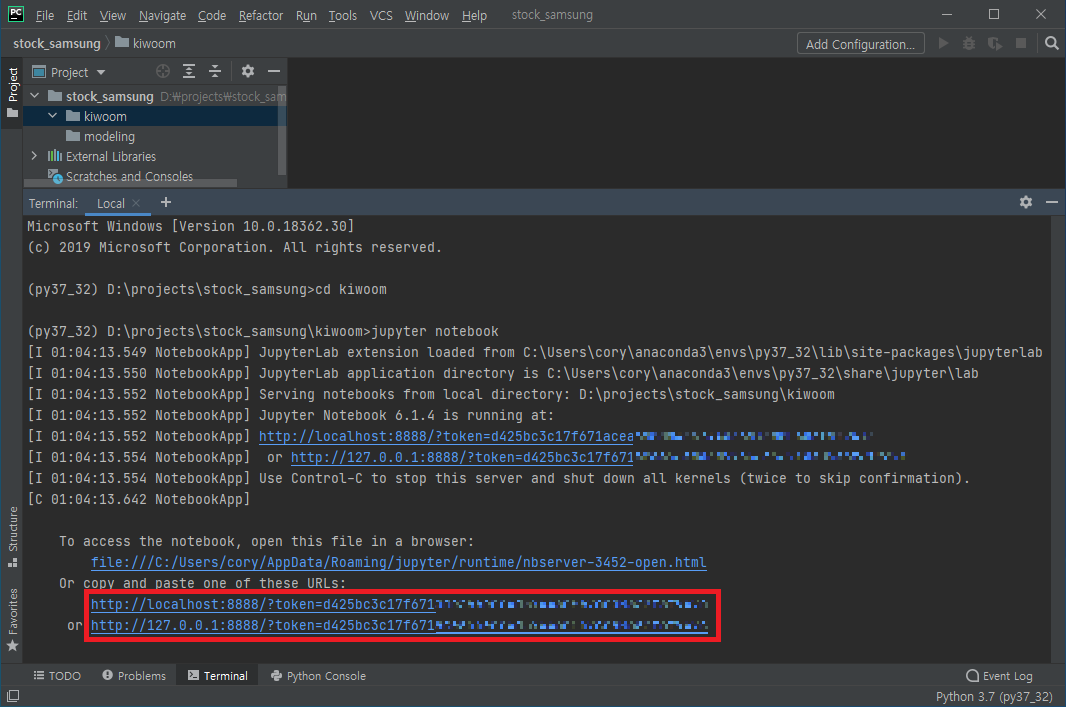Open the Python Console tool window
1066x707 pixels.
318,676
